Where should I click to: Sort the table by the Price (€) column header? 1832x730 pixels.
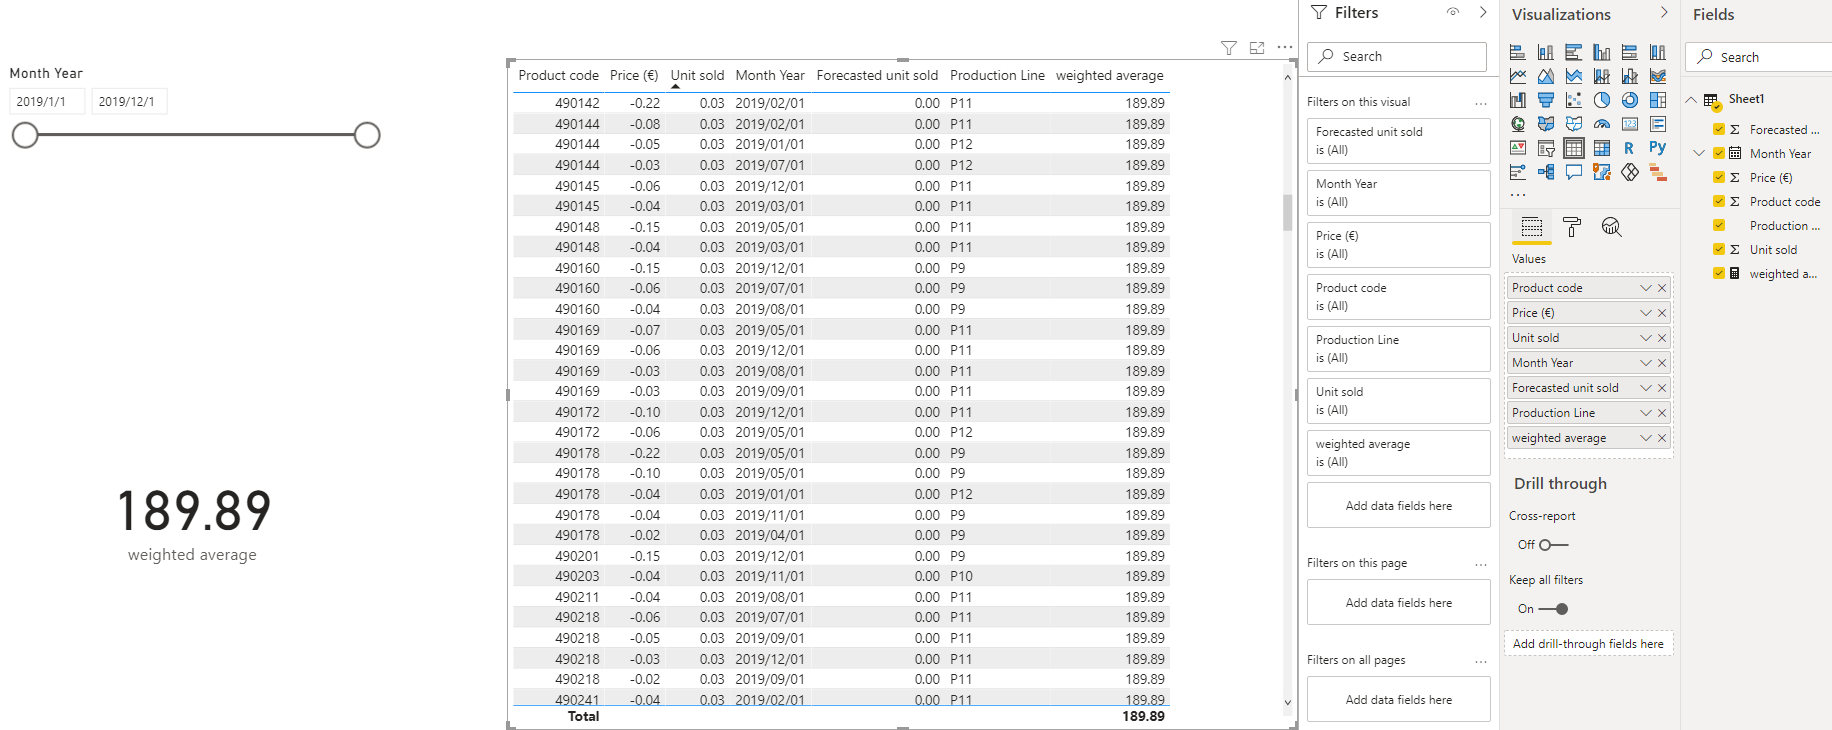click(x=634, y=75)
